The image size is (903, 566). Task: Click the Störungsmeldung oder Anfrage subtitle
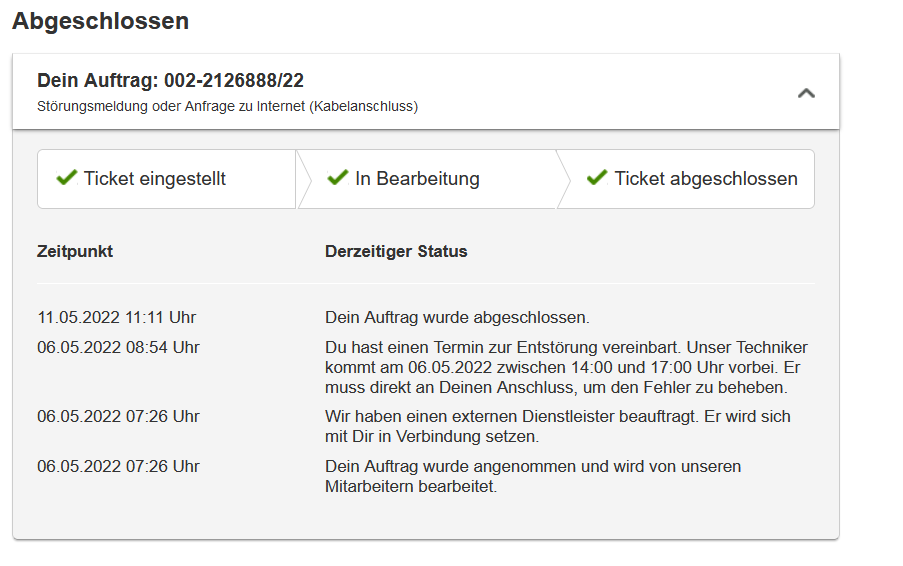(x=227, y=106)
